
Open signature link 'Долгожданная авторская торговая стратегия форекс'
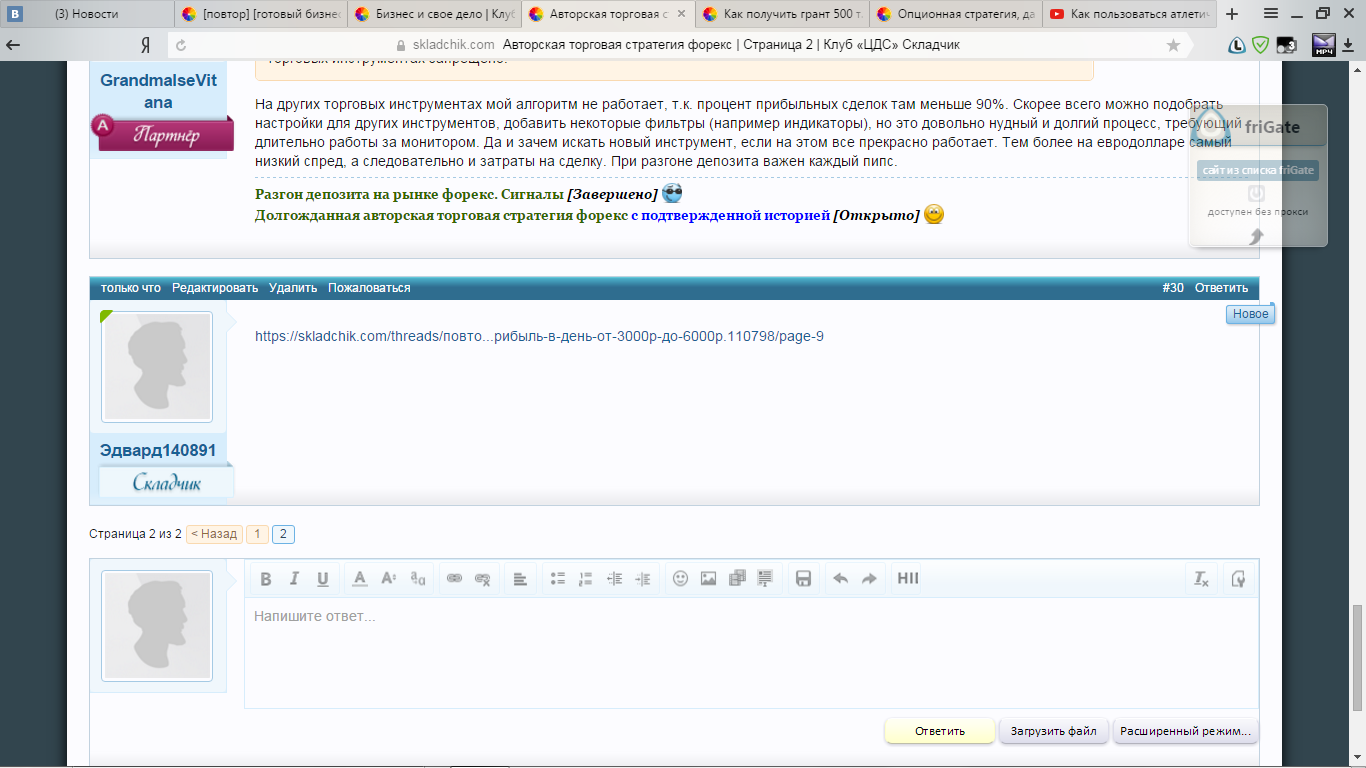click(441, 215)
